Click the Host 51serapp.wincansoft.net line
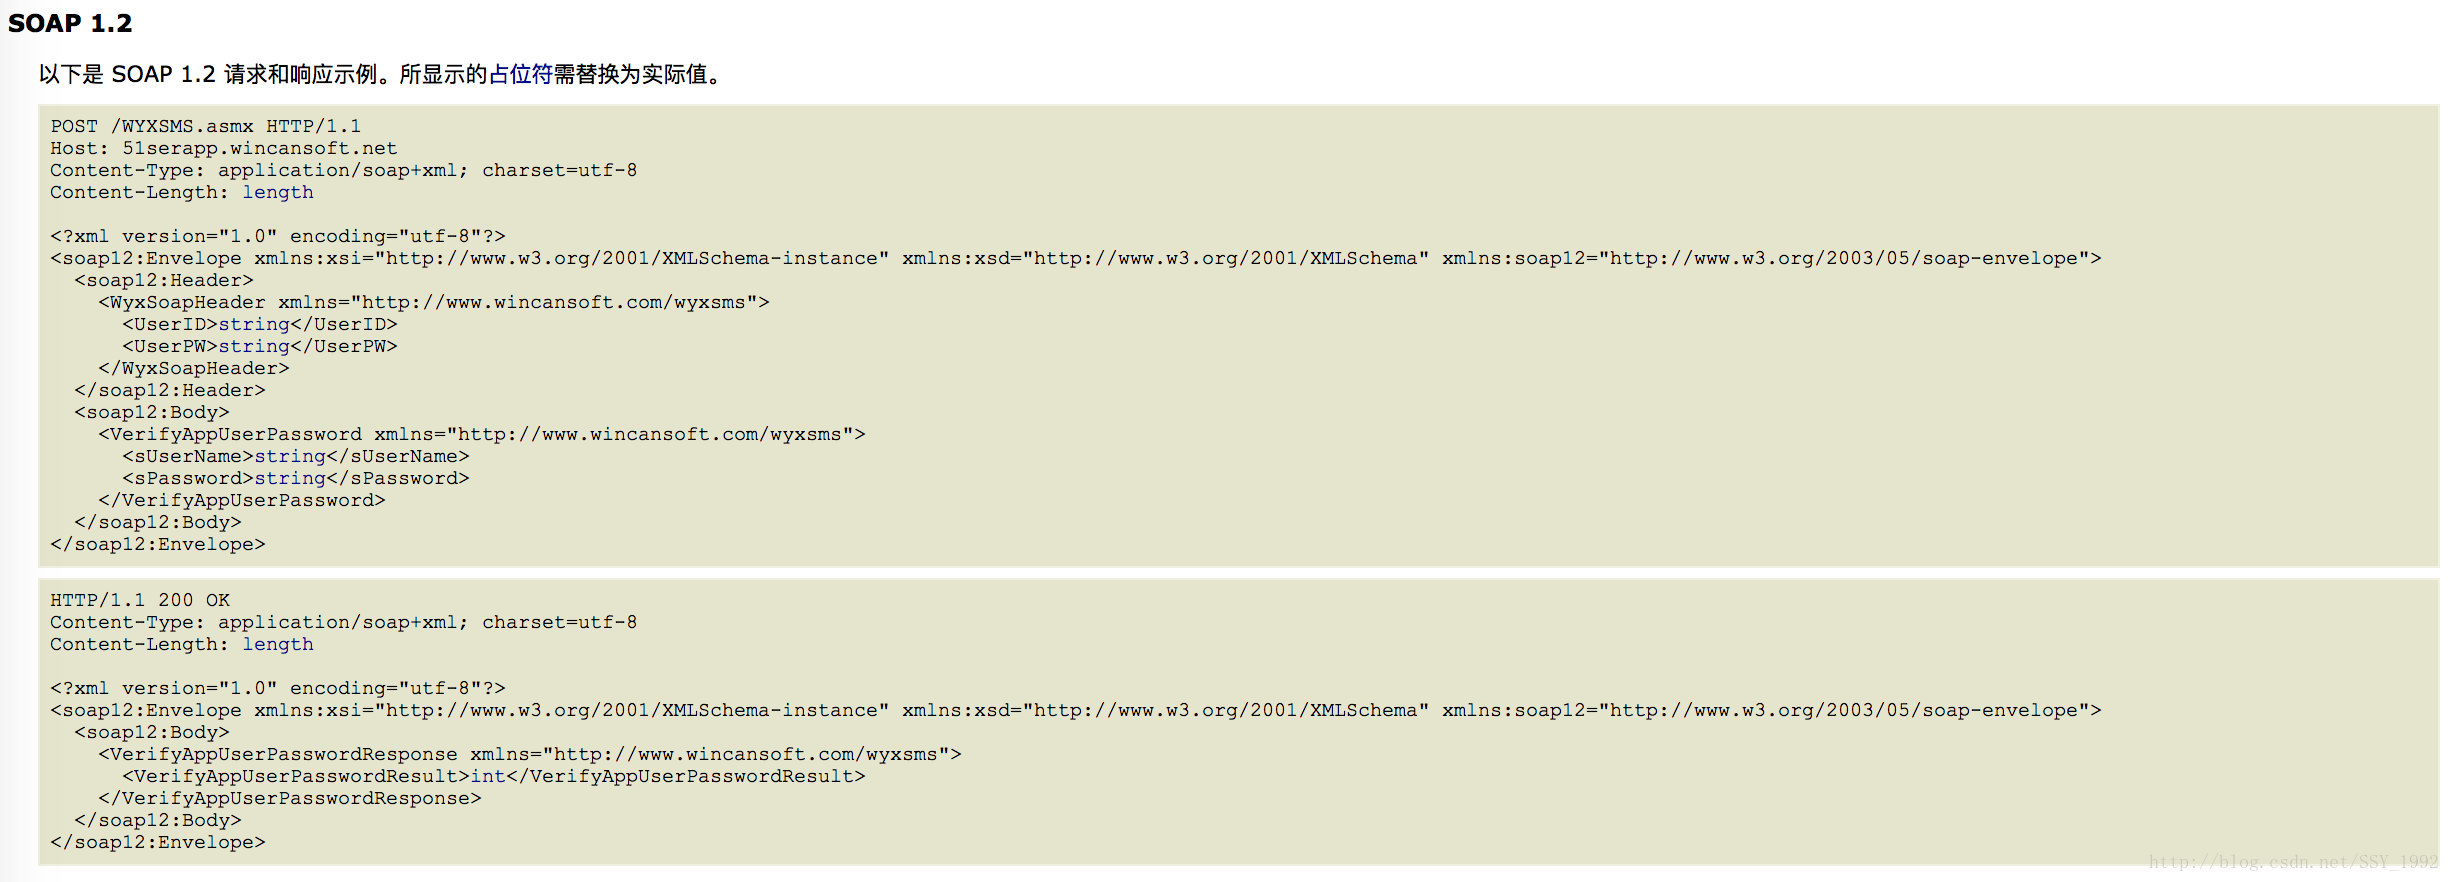Viewport: 2450px width, 882px height. pos(224,148)
